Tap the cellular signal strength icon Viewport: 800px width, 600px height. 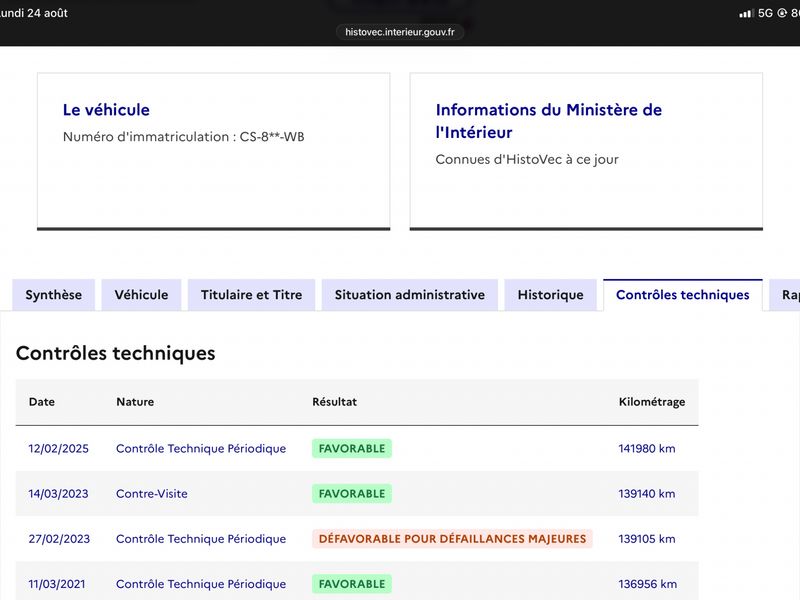[x=746, y=13]
